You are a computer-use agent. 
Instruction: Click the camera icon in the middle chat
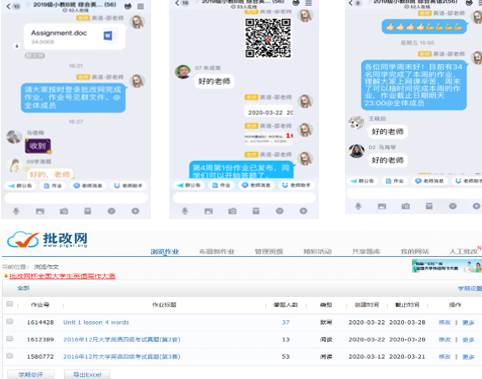point(232,211)
